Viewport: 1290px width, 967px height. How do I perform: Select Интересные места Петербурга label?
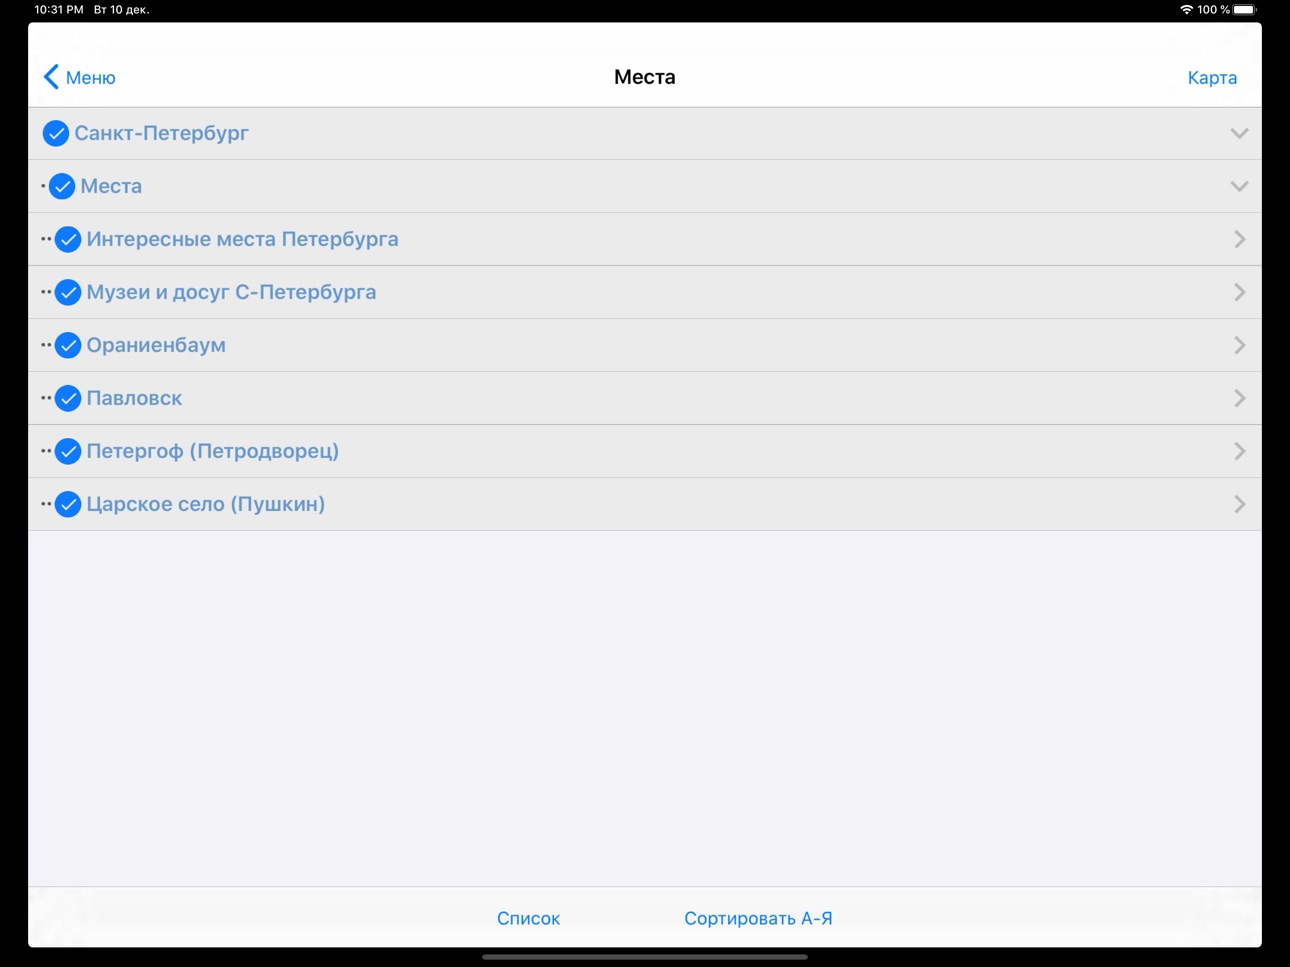(x=242, y=239)
